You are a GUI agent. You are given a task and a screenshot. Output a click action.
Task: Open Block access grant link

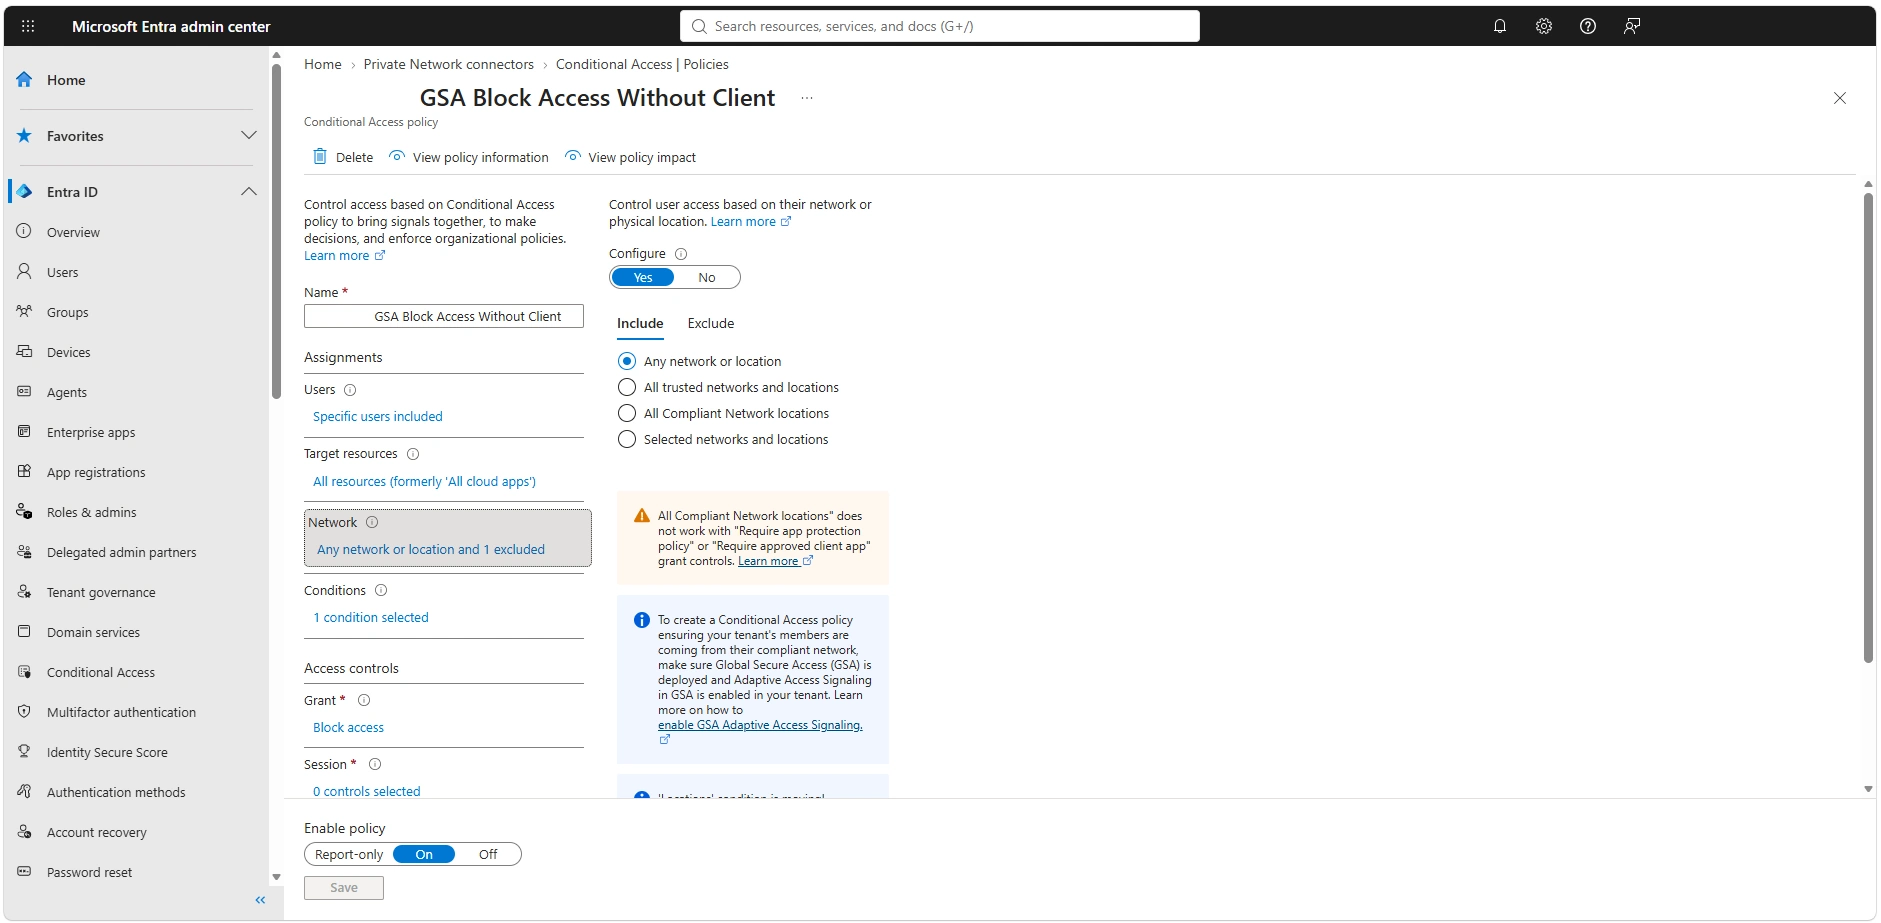tap(348, 728)
